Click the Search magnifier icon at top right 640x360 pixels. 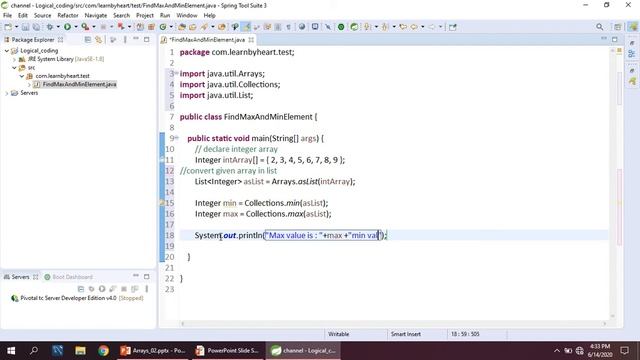click(x=600, y=27)
